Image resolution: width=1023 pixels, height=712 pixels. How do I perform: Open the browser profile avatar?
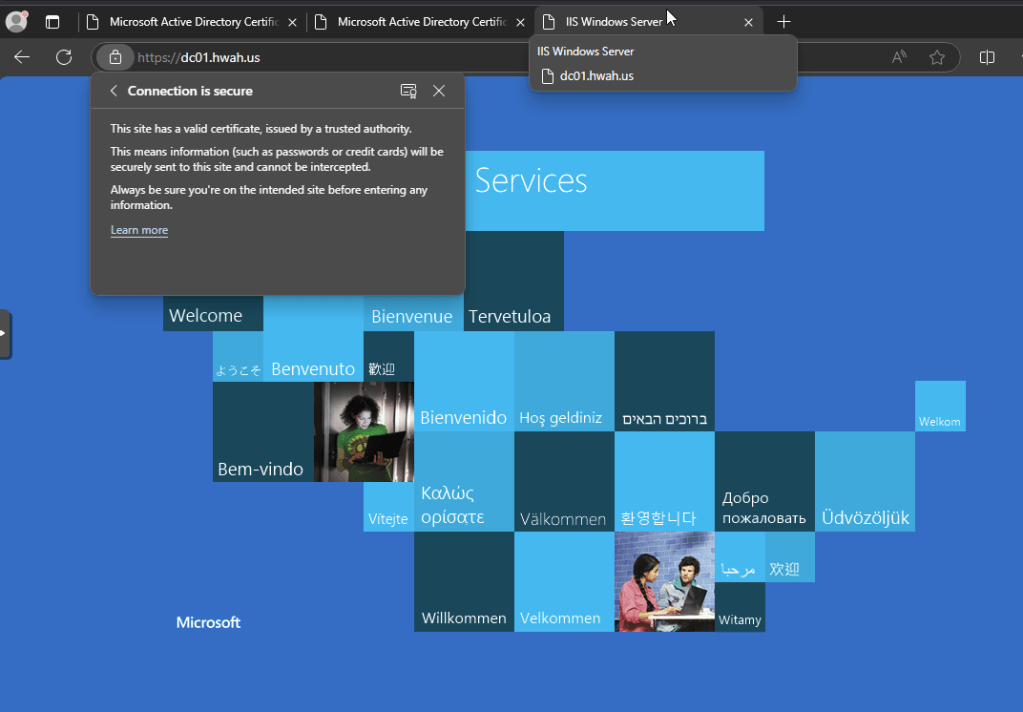[x=16, y=21]
